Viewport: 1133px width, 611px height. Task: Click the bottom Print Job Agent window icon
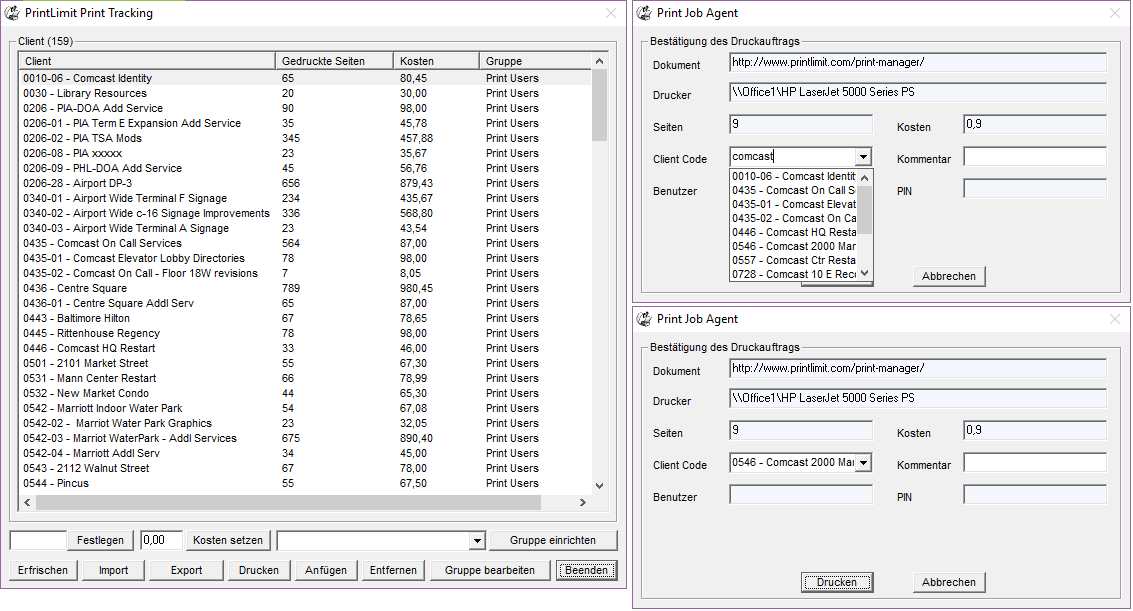[644, 319]
